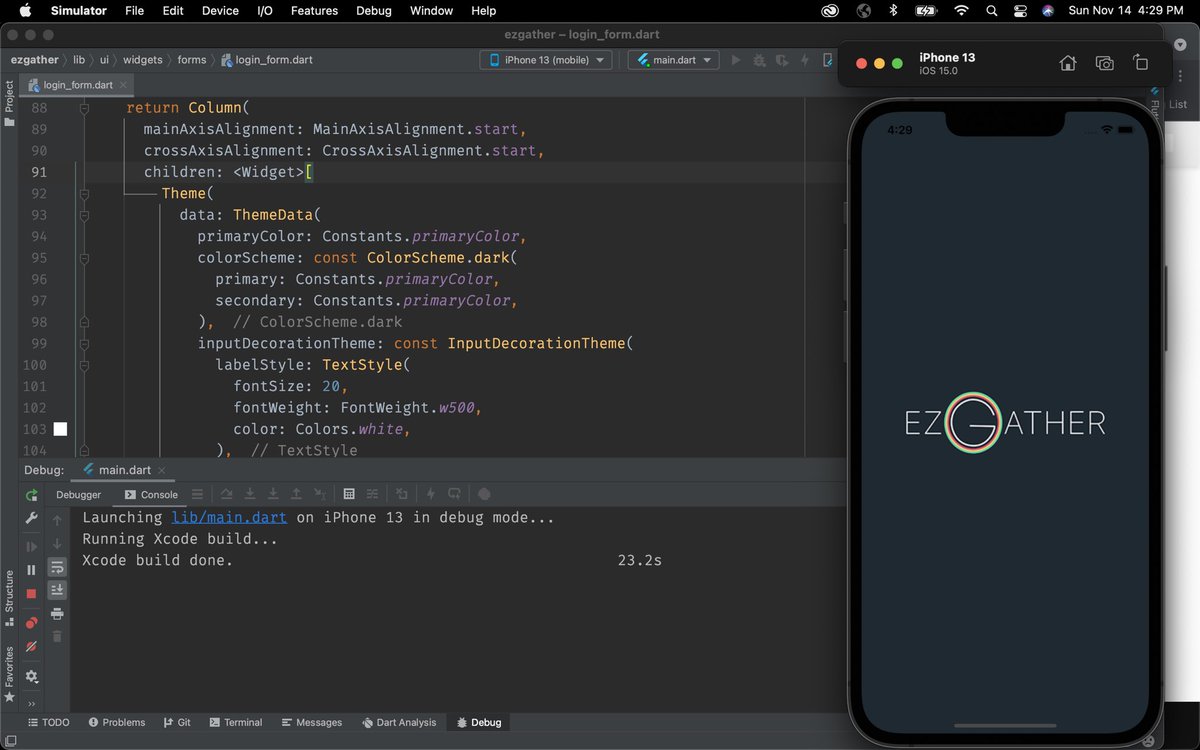Toggle Mute Breakpoints icon
Screen dimensions: 1200x750
coord(31,646)
